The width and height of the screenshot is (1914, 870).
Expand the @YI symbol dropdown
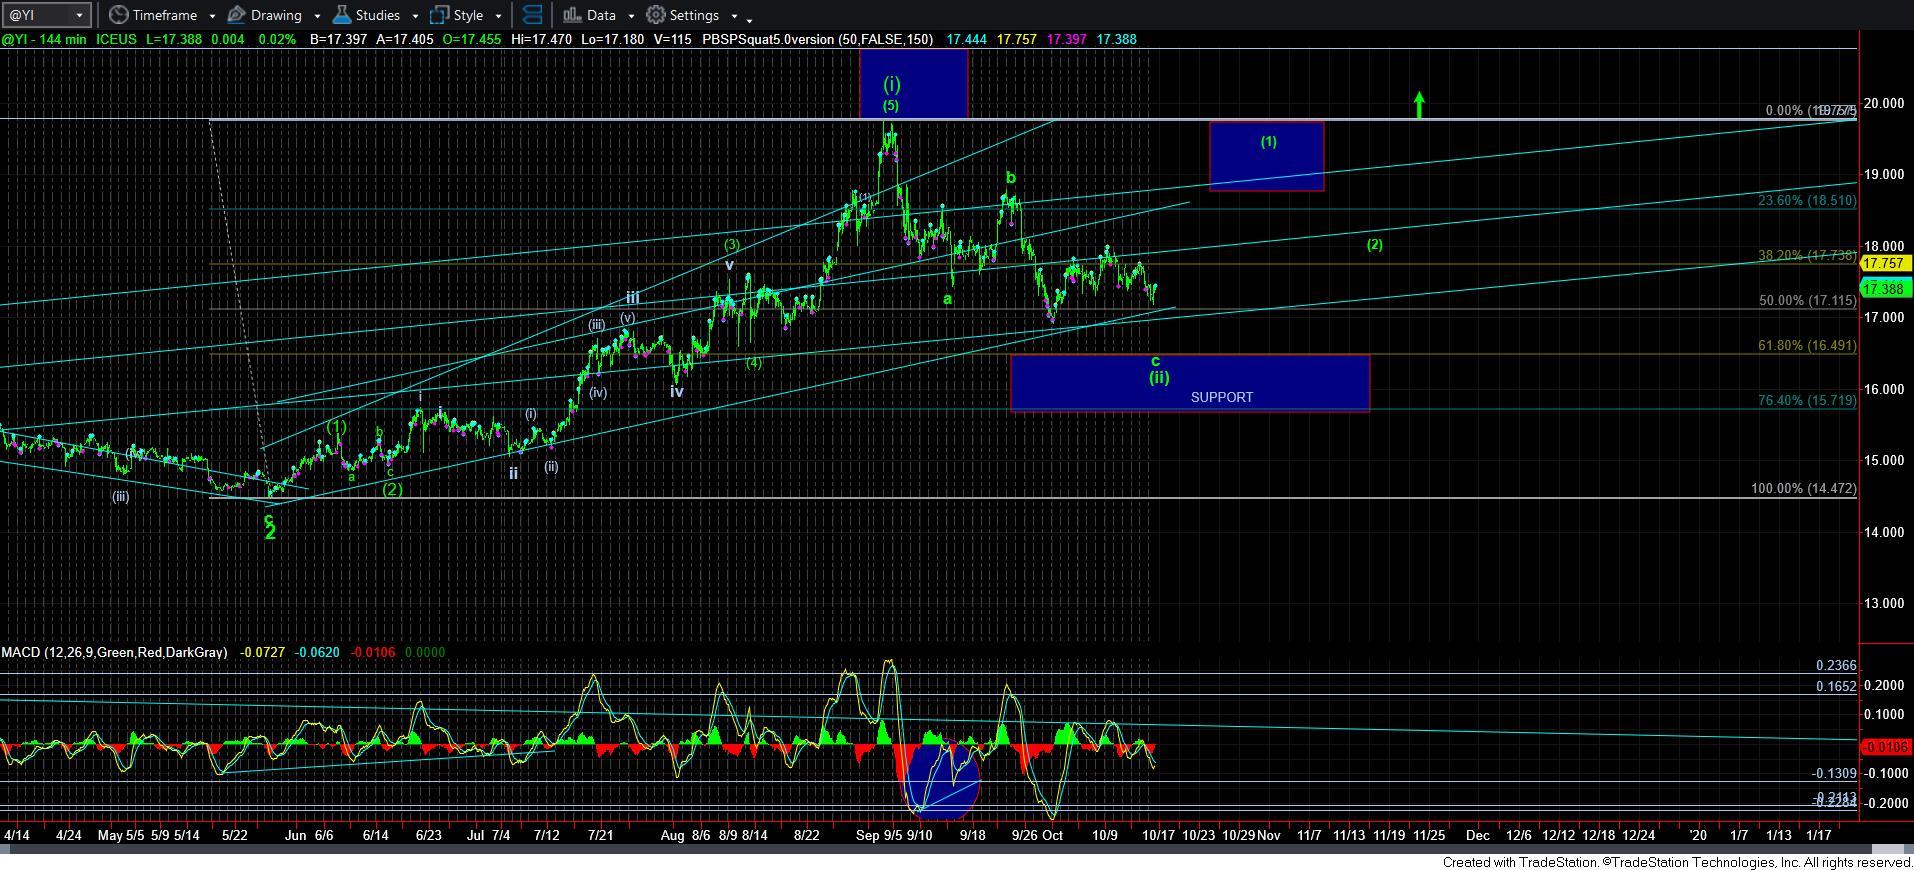click(80, 15)
